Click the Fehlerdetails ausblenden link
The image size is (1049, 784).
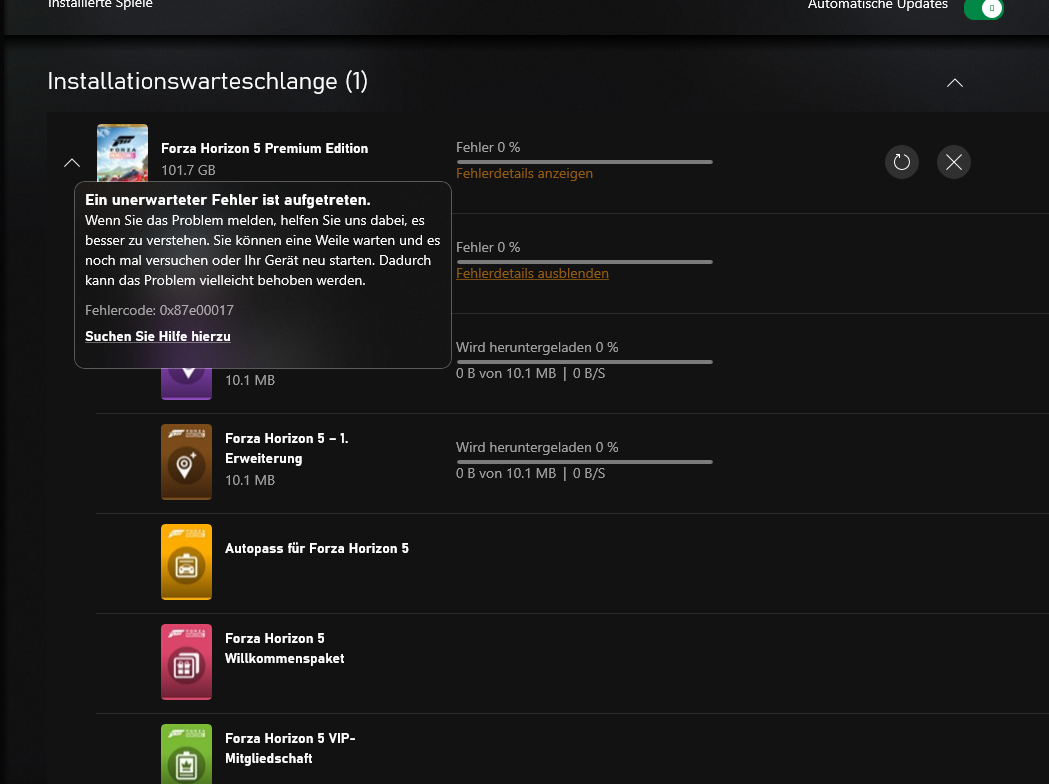pyautogui.click(x=532, y=273)
